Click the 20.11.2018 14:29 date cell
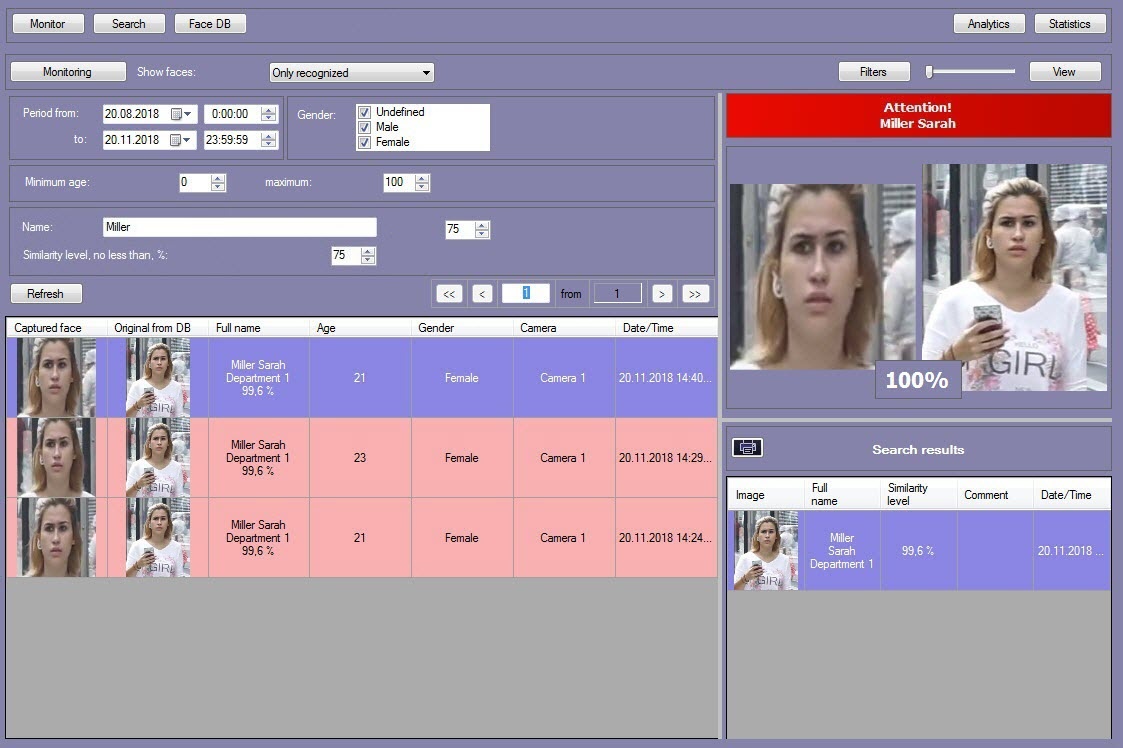 [x=666, y=458]
